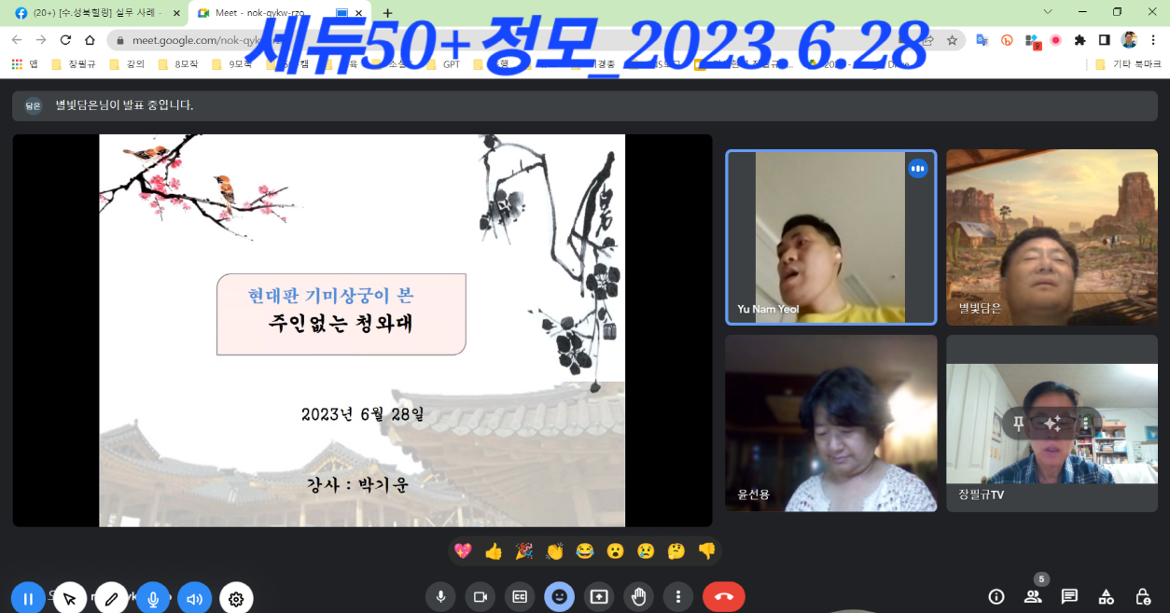Toggle closed captions in the Meet call

point(519,596)
